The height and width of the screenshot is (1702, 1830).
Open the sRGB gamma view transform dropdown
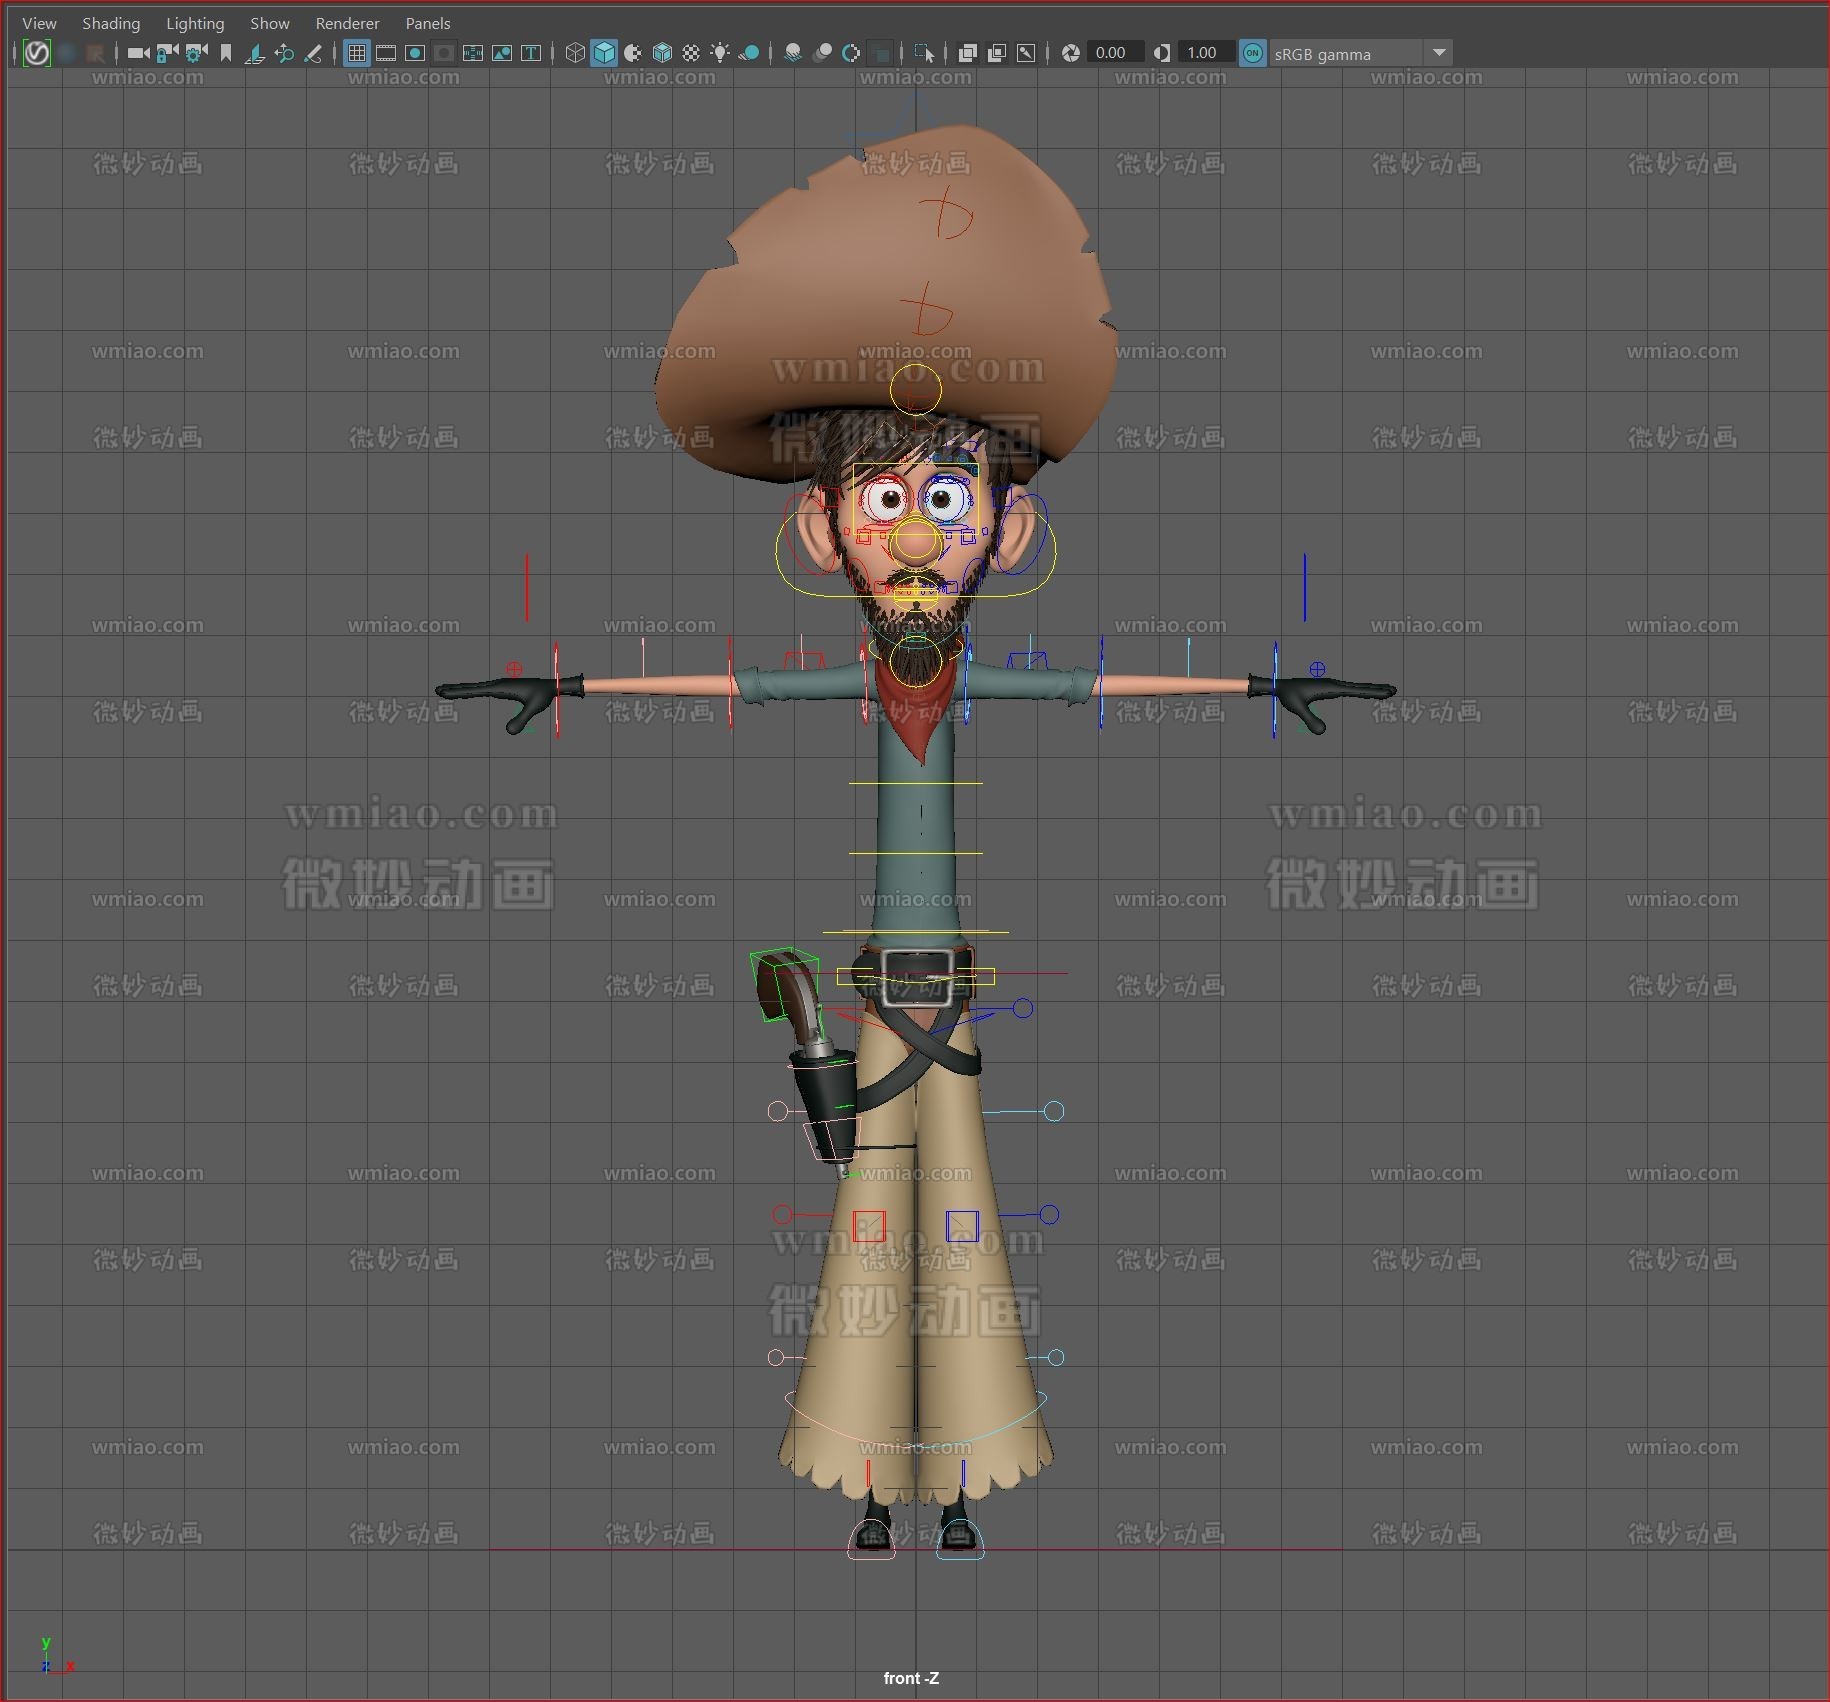coord(1439,53)
